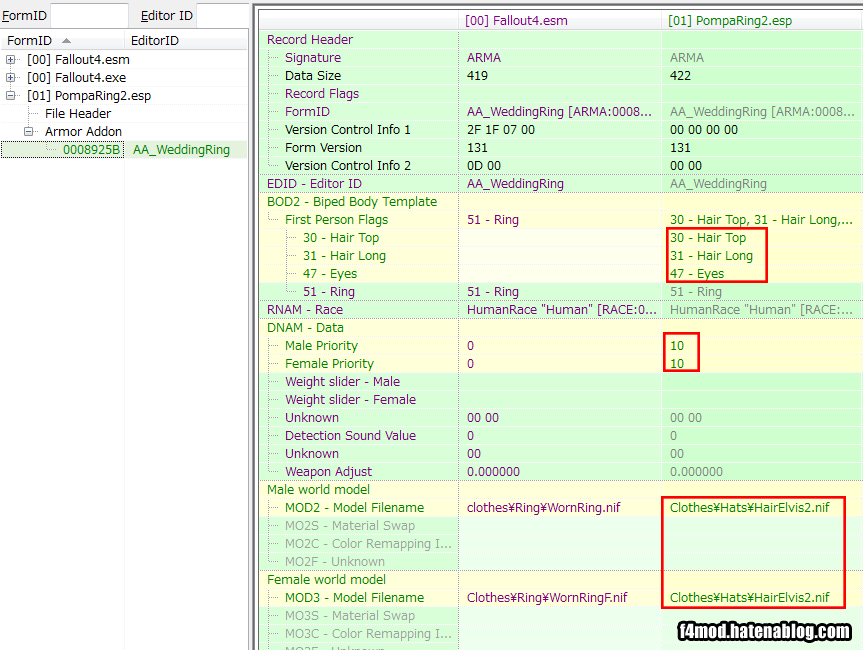Image resolution: width=863 pixels, height=650 pixels.
Task: Select [00] Fallout4.exe in the tree
Action: [77, 78]
